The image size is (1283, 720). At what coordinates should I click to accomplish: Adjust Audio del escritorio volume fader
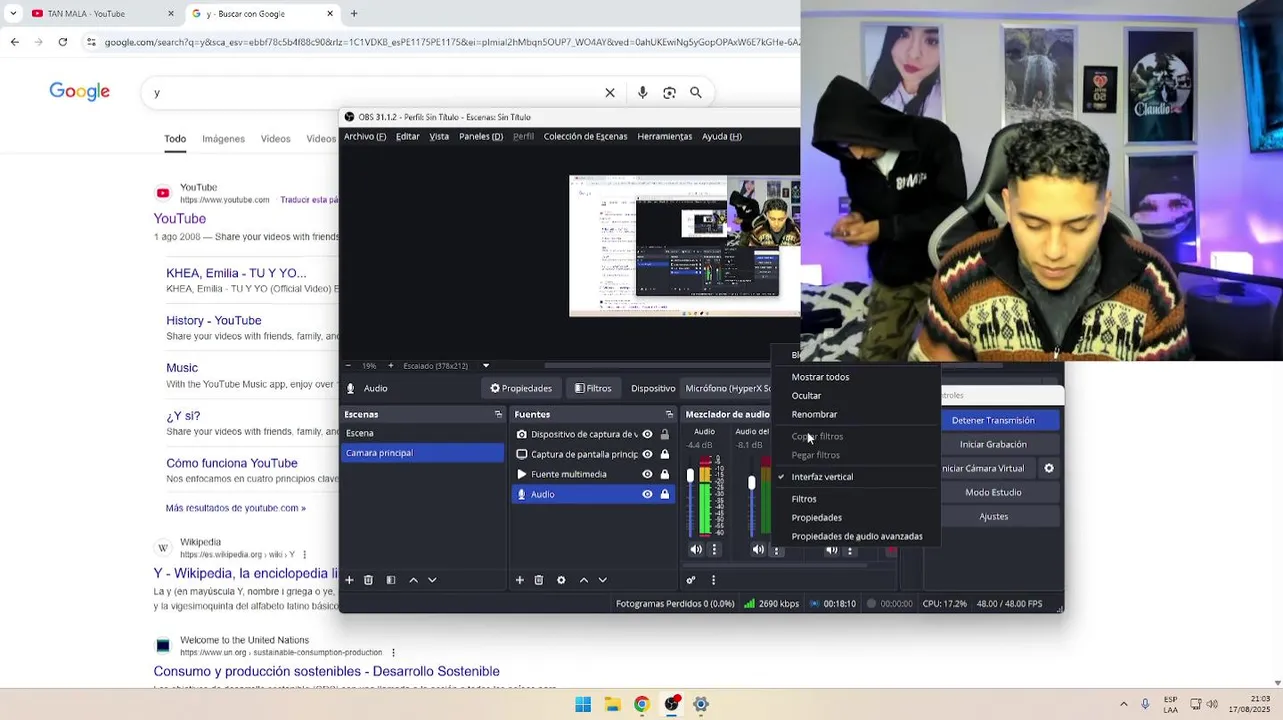point(751,483)
